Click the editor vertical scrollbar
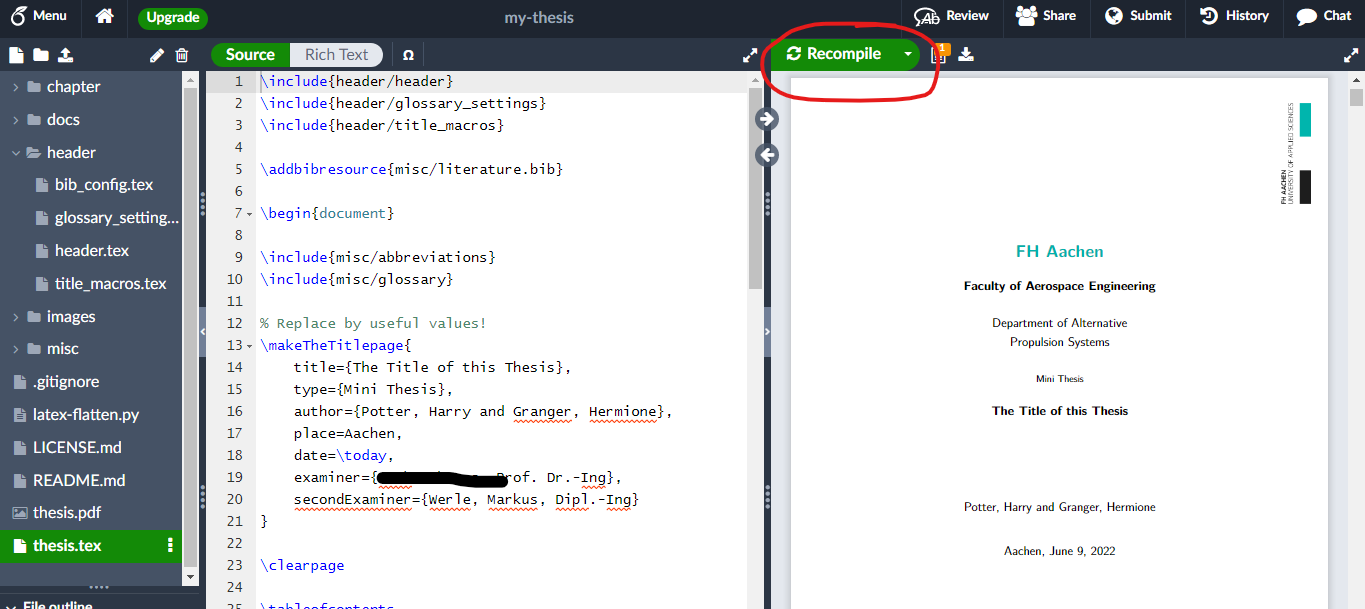Image resolution: width=1365 pixels, height=609 pixels. pos(755,190)
